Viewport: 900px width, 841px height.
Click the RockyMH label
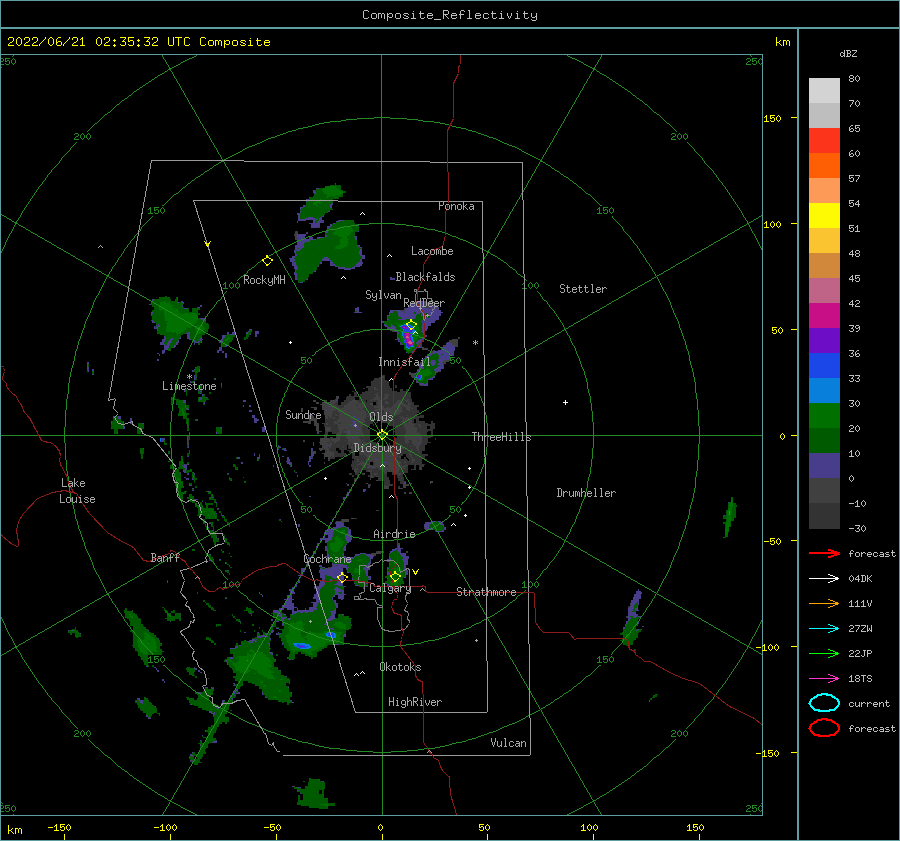coord(264,280)
